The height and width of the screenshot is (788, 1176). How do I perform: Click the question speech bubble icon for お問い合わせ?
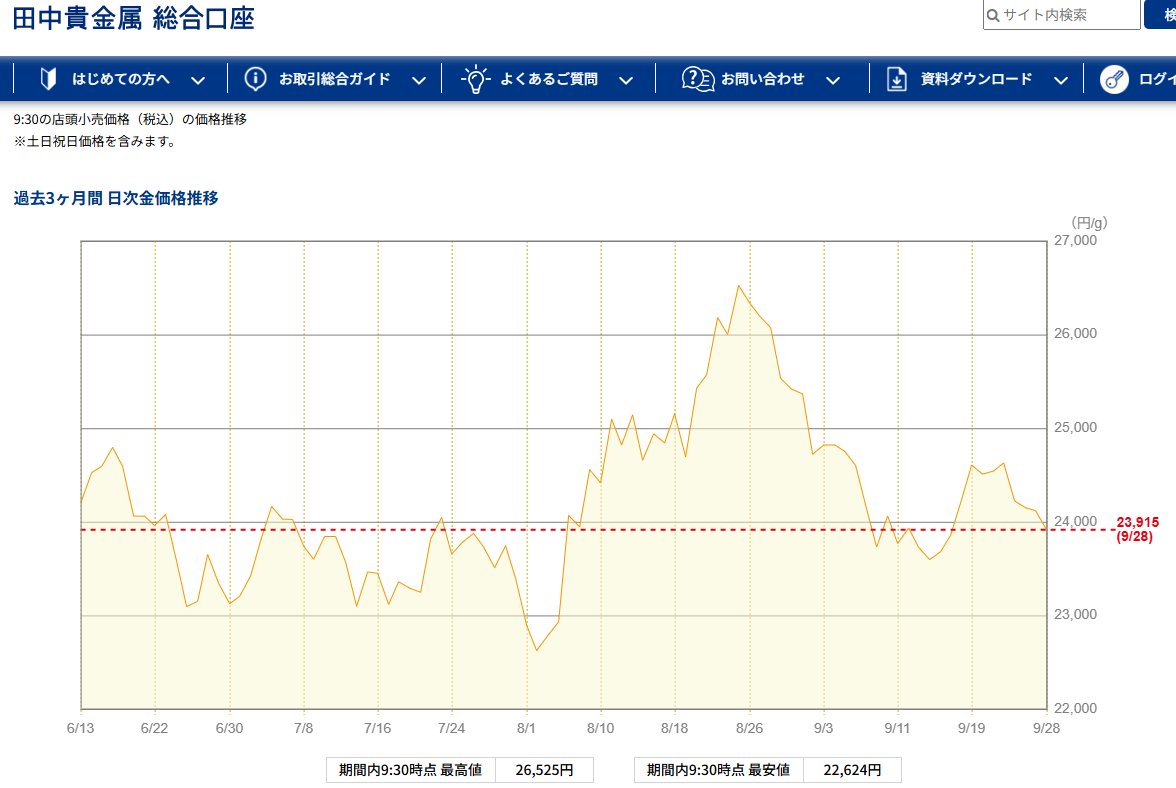pyautogui.click(x=698, y=79)
